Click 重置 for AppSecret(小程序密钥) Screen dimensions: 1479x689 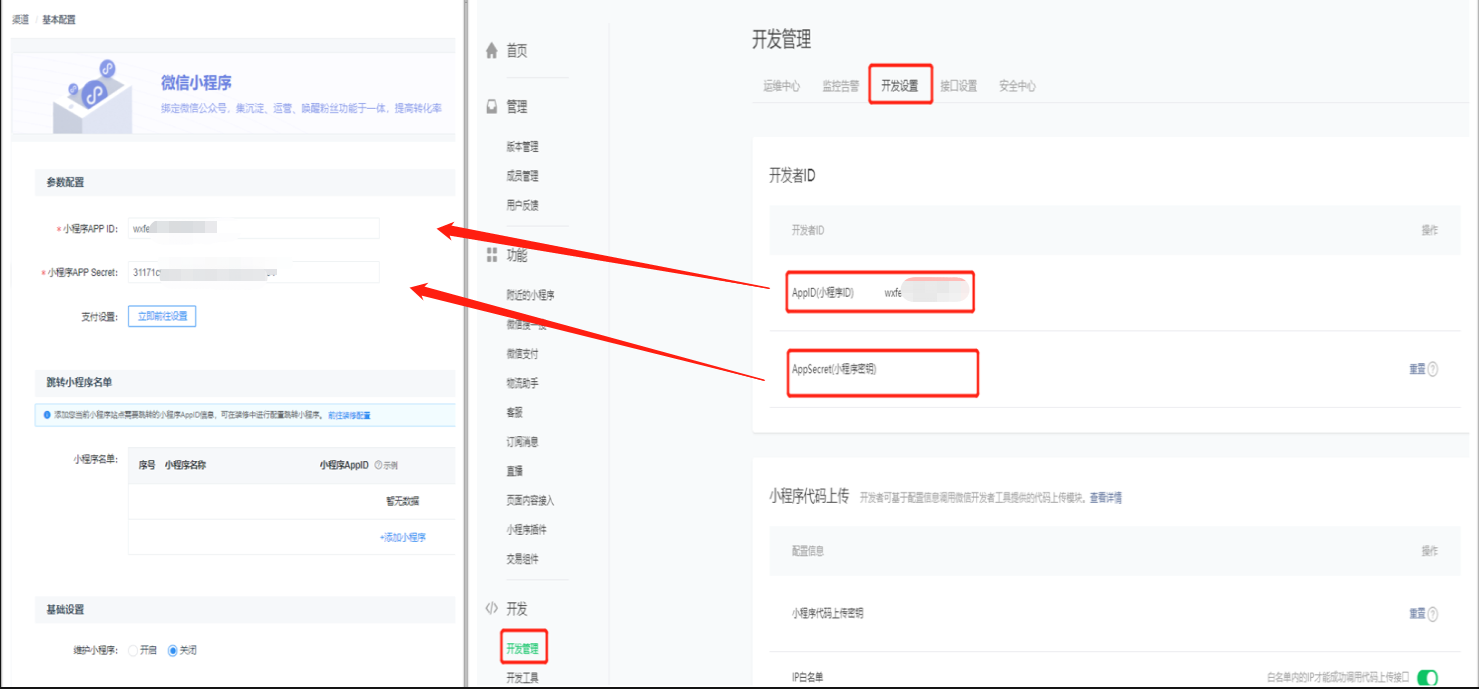(1417, 369)
